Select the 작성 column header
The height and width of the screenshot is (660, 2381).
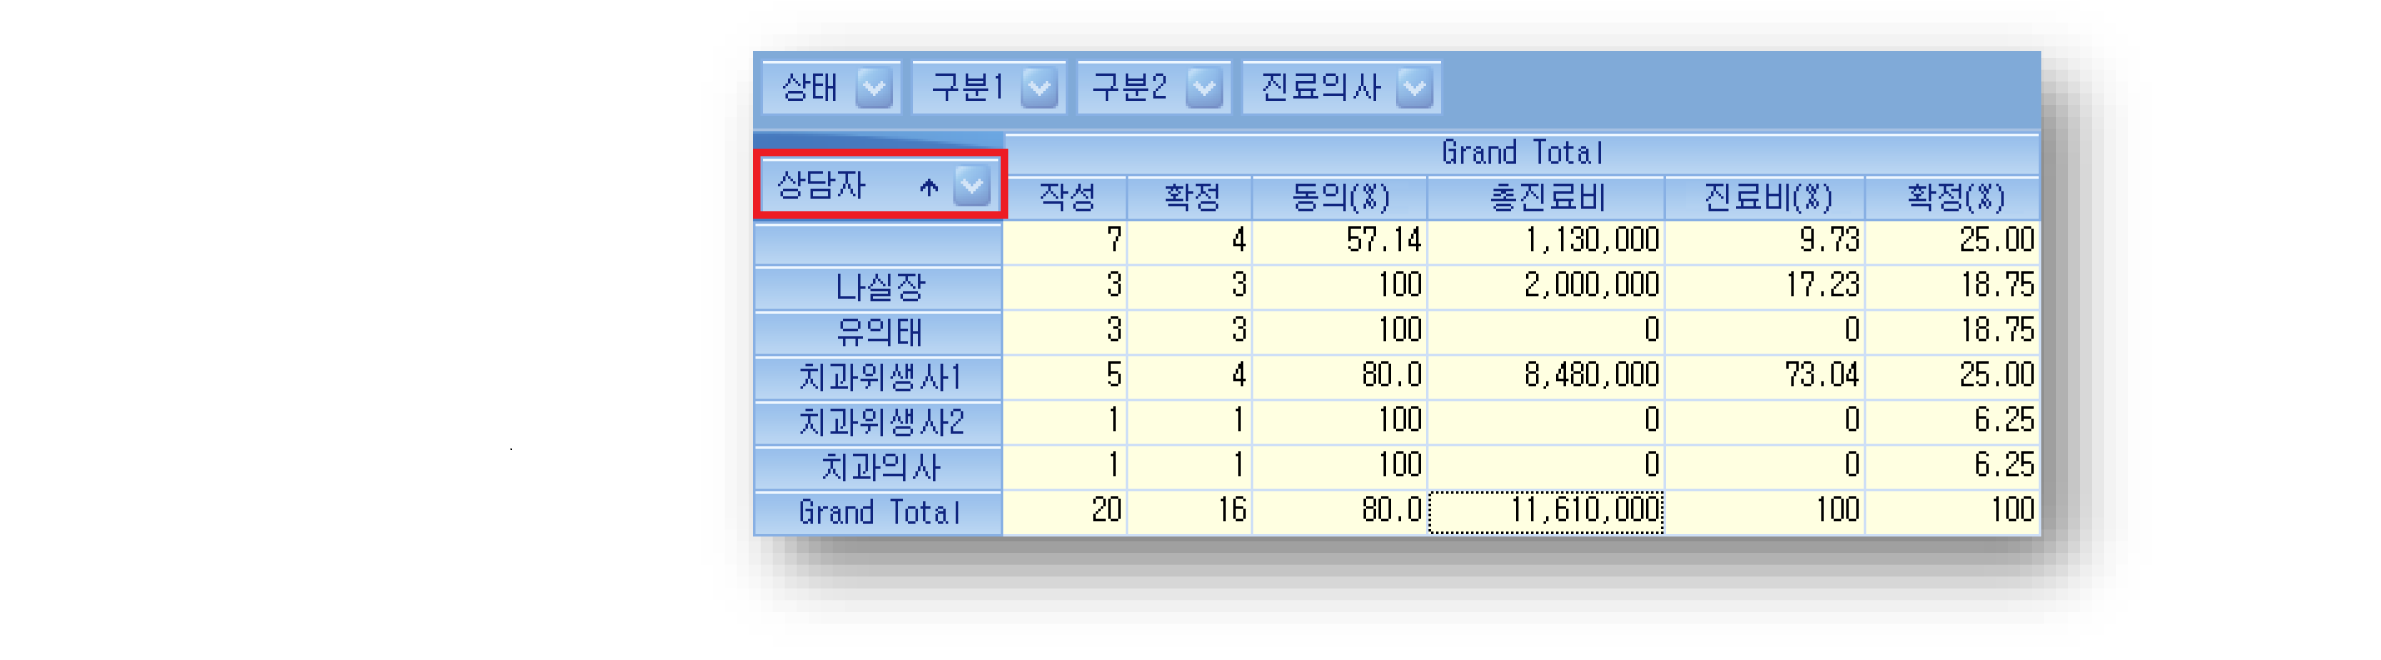(x=1066, y=197)
